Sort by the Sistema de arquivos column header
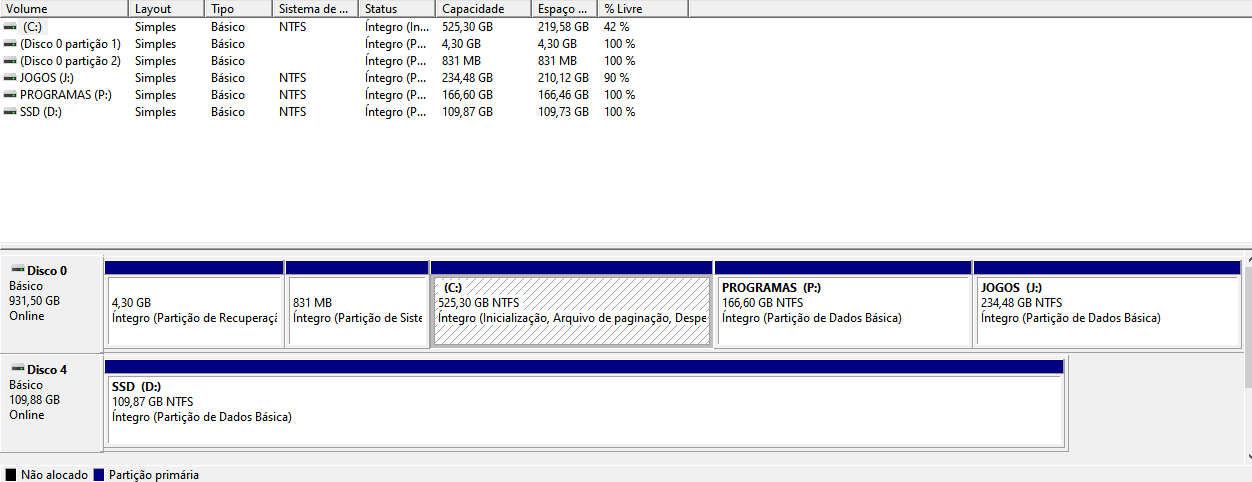Viewport: 1252px width, 482px height. click(315, 8)
